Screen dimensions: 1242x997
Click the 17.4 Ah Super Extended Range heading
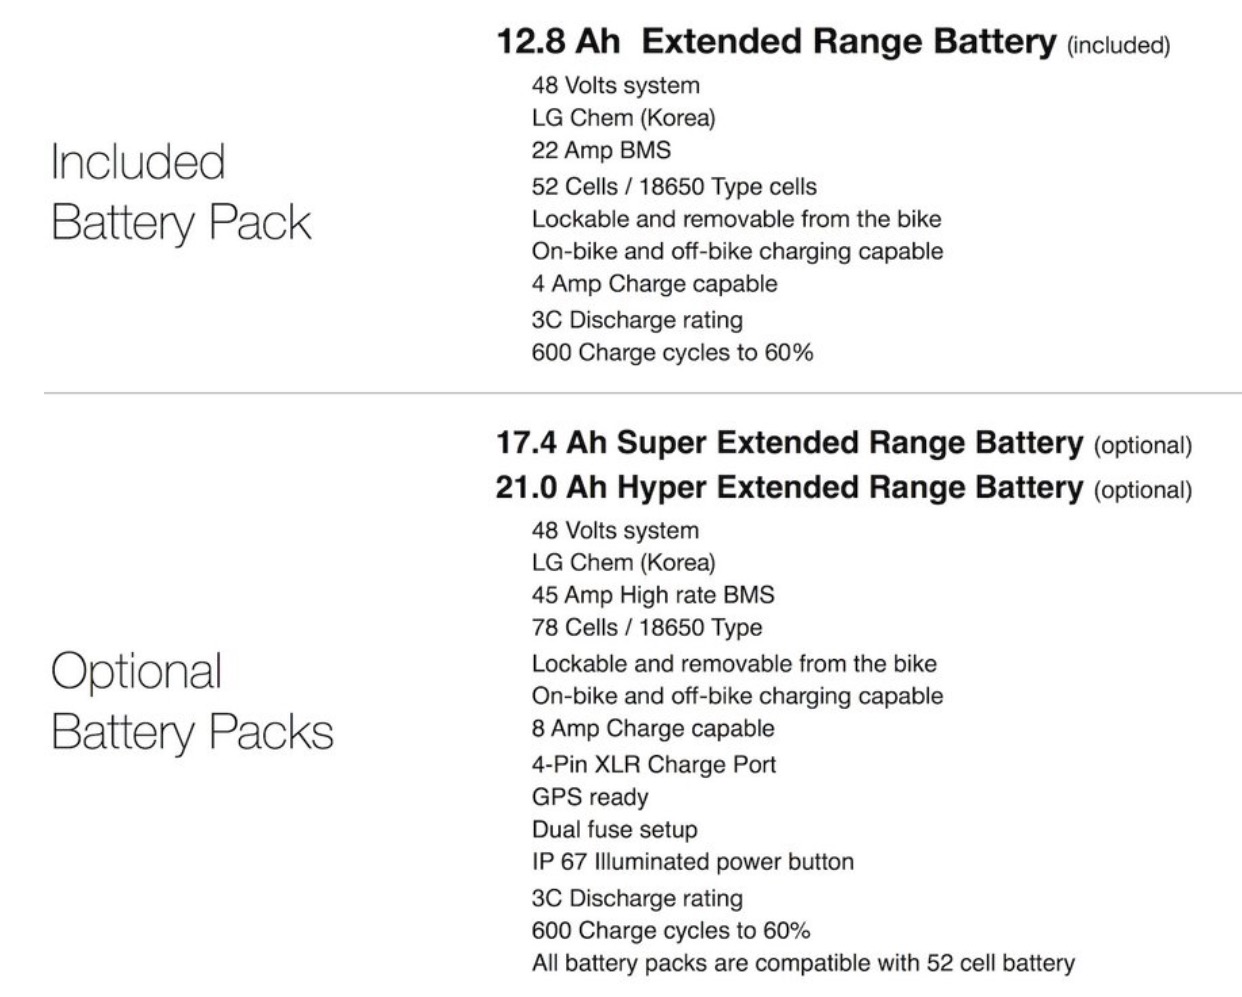789,443
